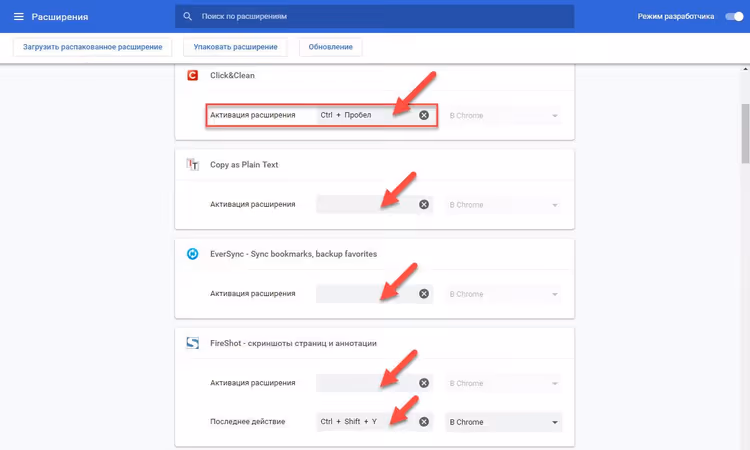Click Активация расширения label under Copy as Plain Text

click(253, 204)
